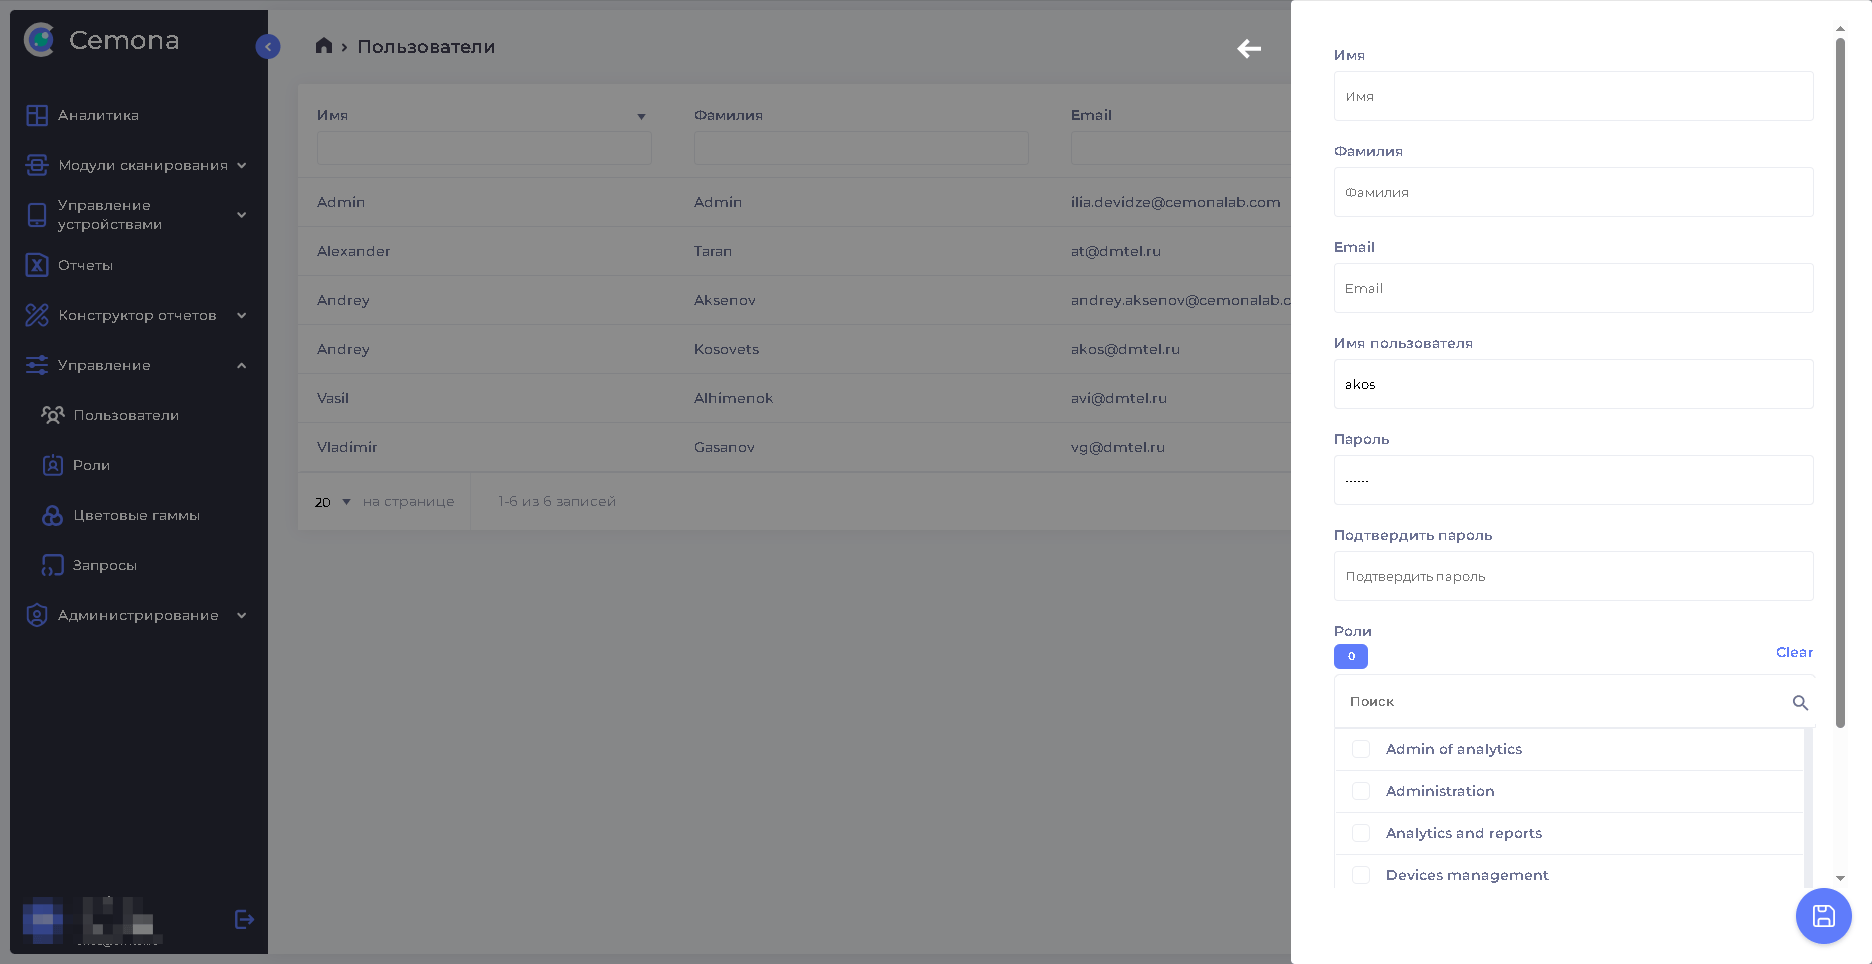This screenshot has width=1872, height=964.
Task: Click the home breadcrumb icon
Action: click(323, 46)
